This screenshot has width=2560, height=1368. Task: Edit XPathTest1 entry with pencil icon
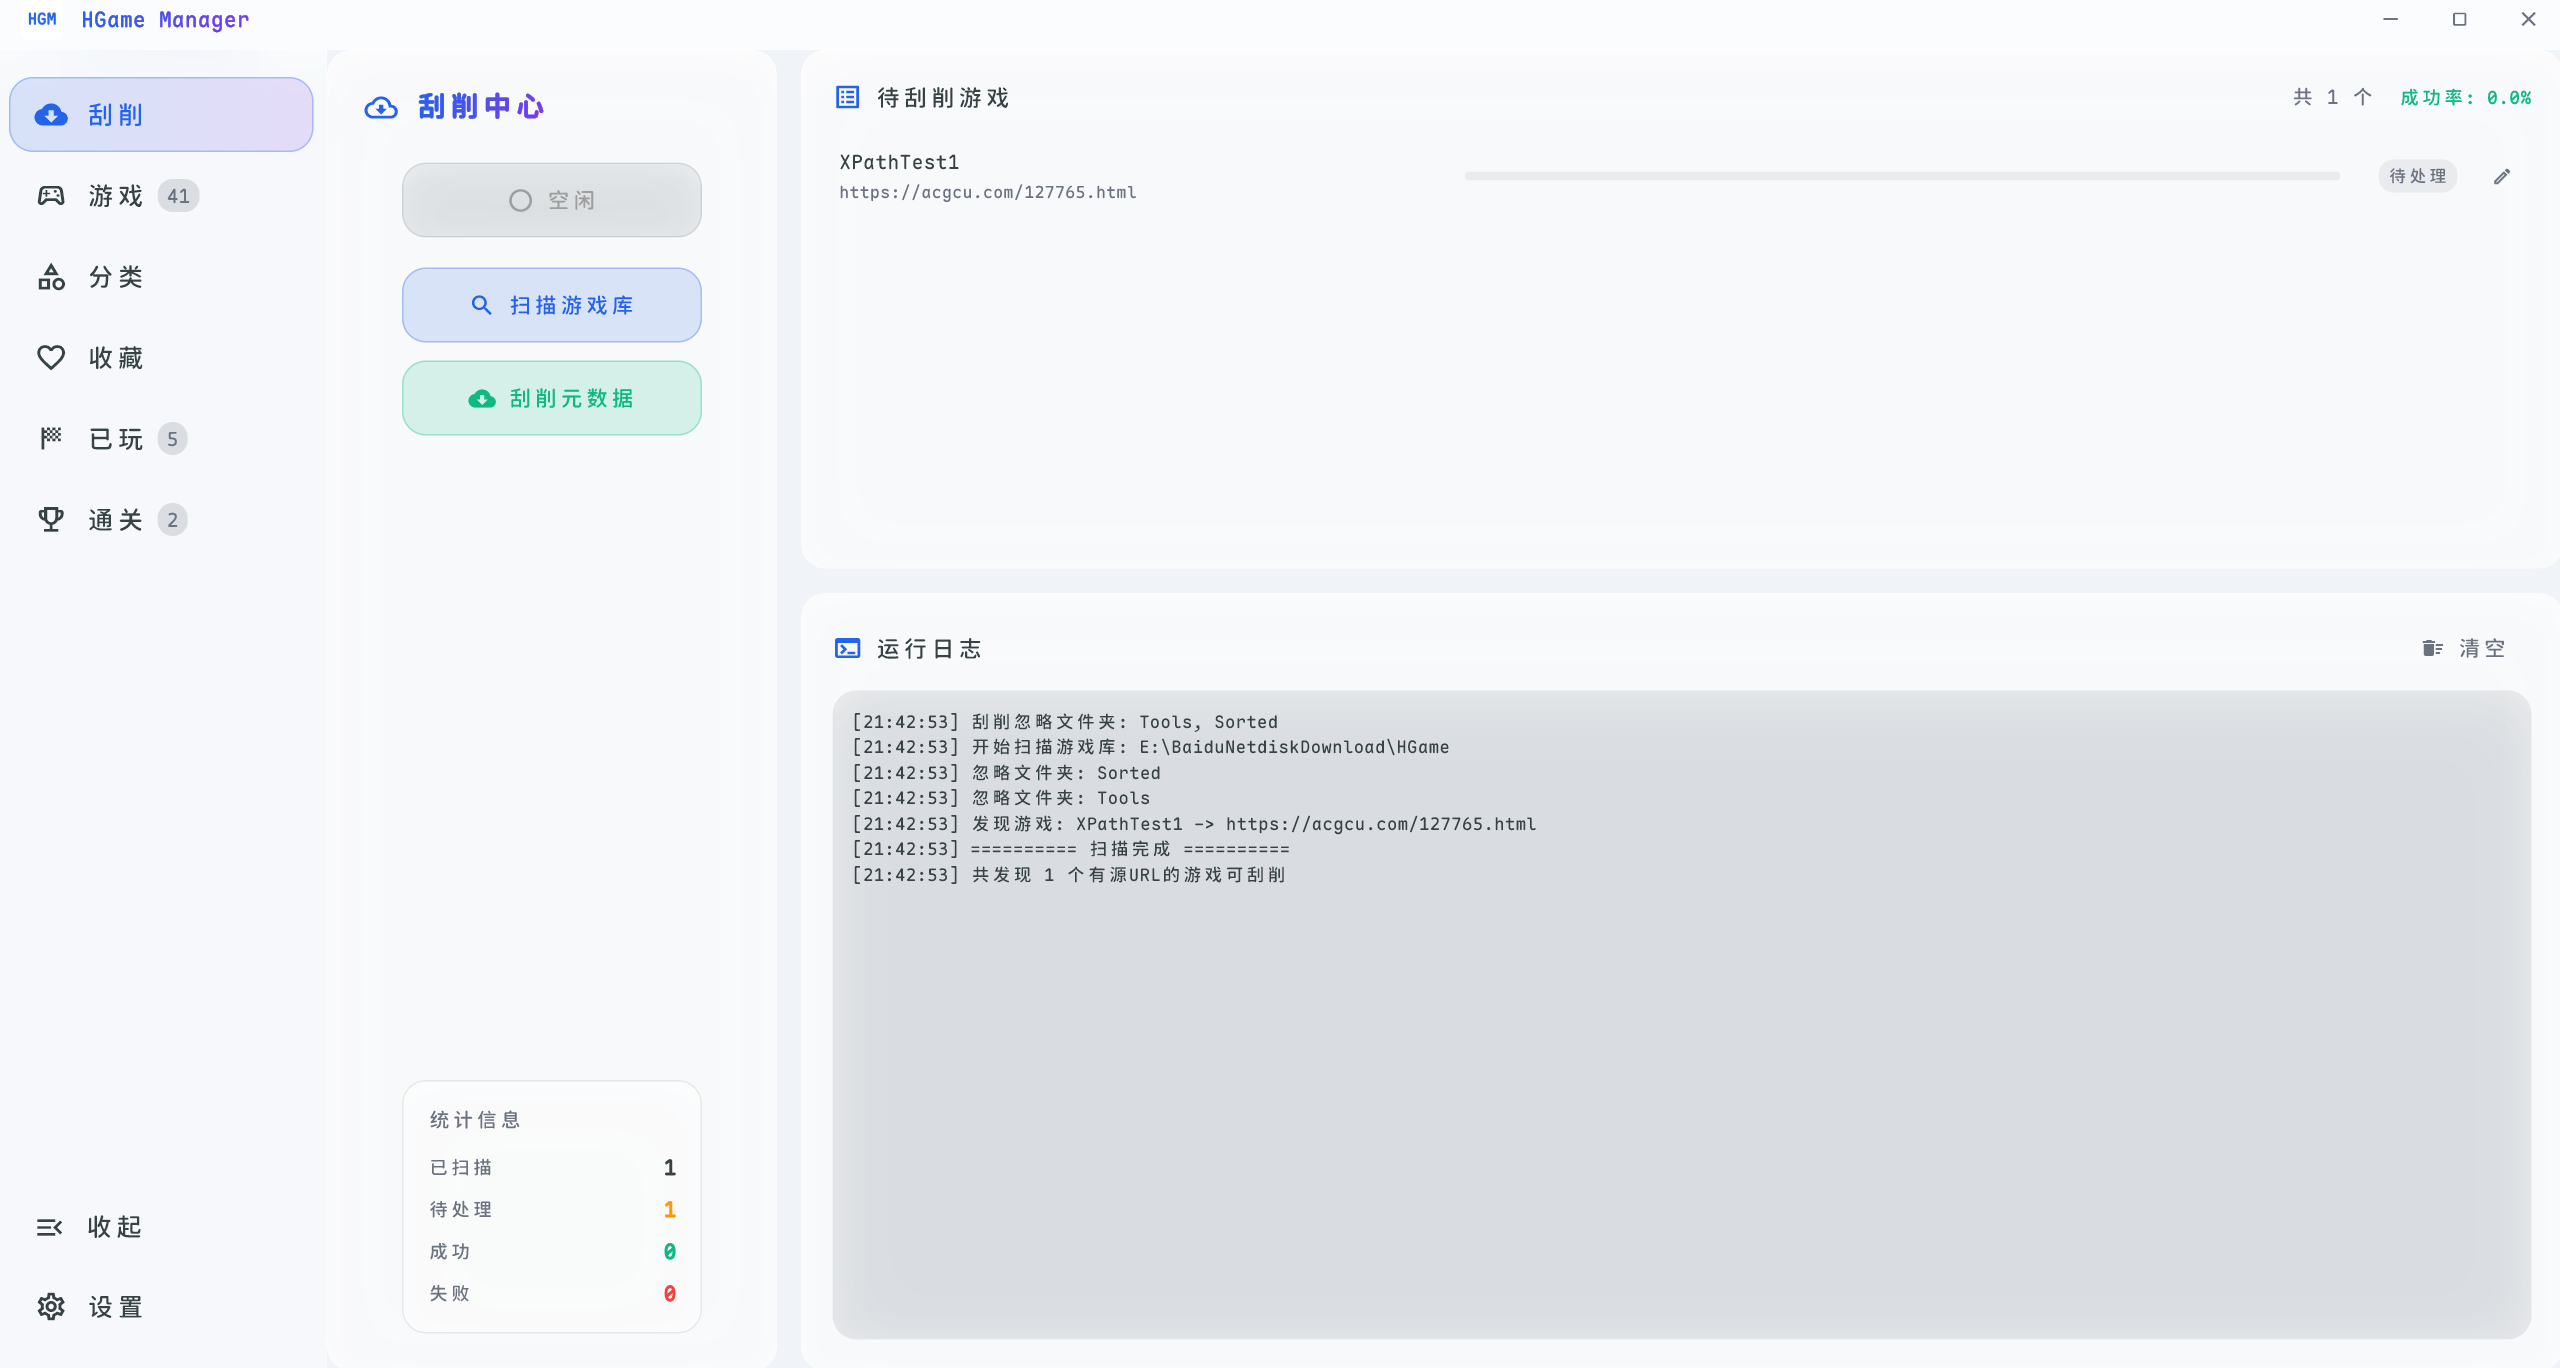click(2502, 177)
